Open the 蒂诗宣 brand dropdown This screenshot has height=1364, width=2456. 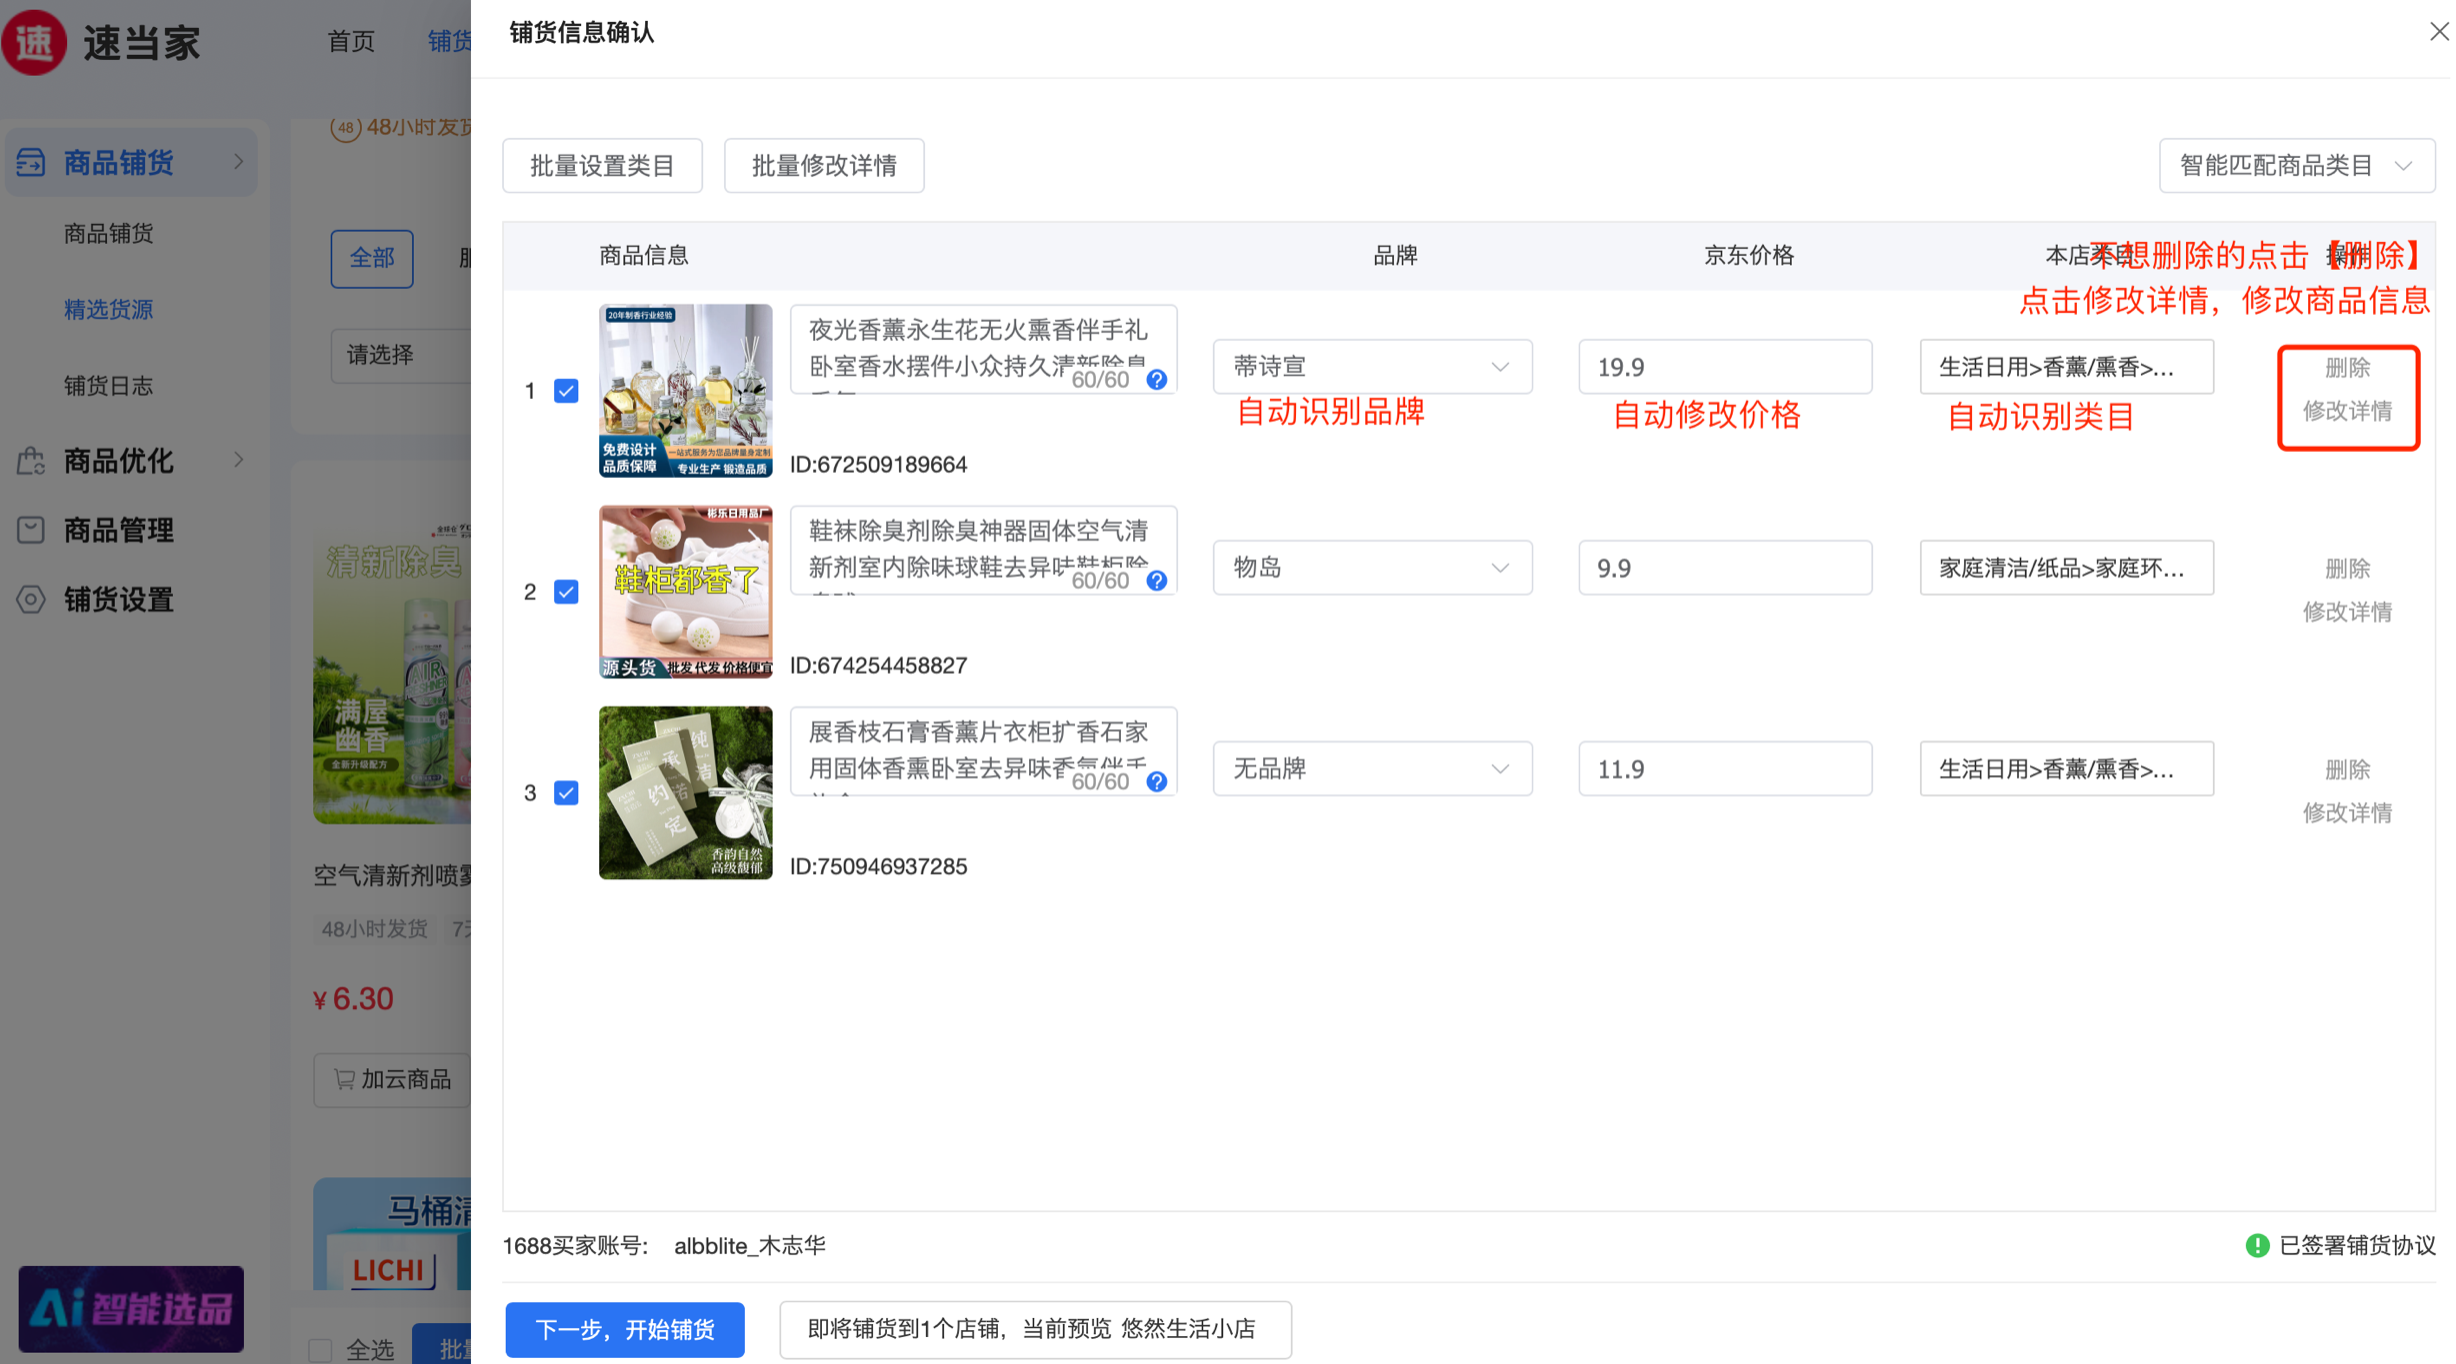tap(1371, 367)
